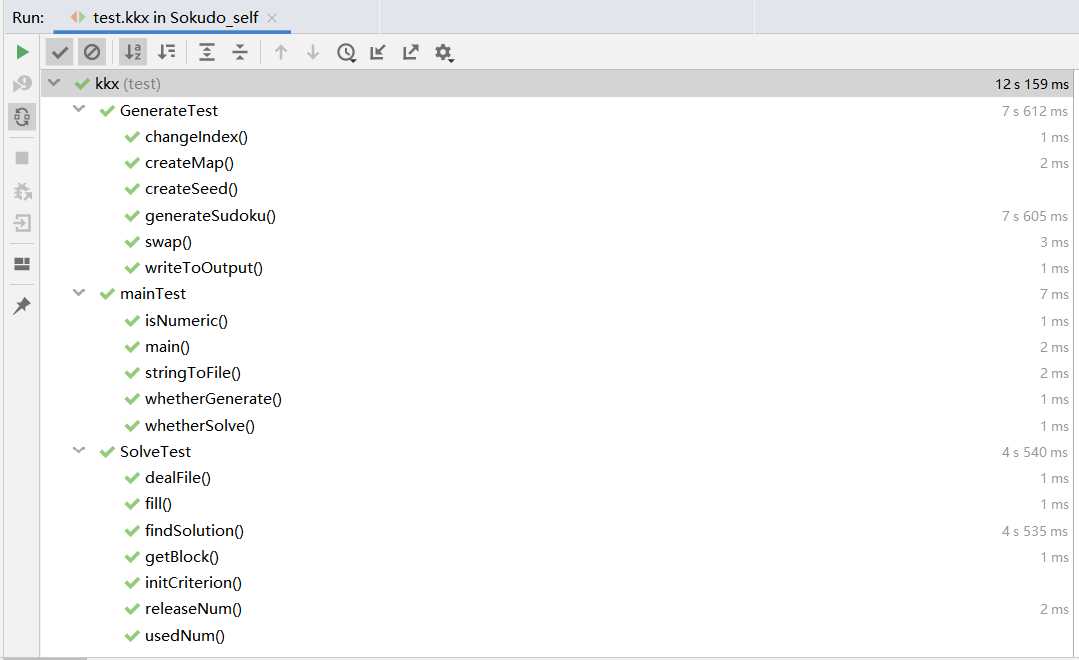This screenshot has height=660, width=1079.
Task: Click the green checkmark beside main()
Action: (132, 347)
